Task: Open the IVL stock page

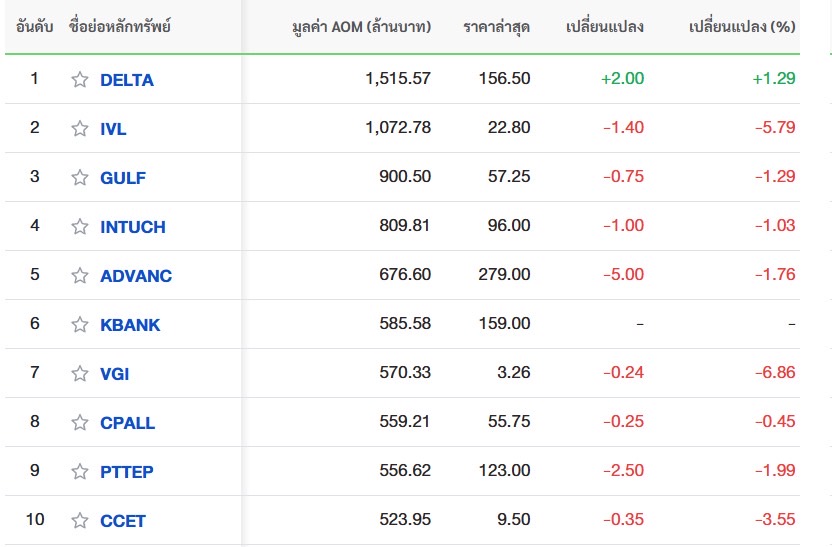Action: point(113,129)
